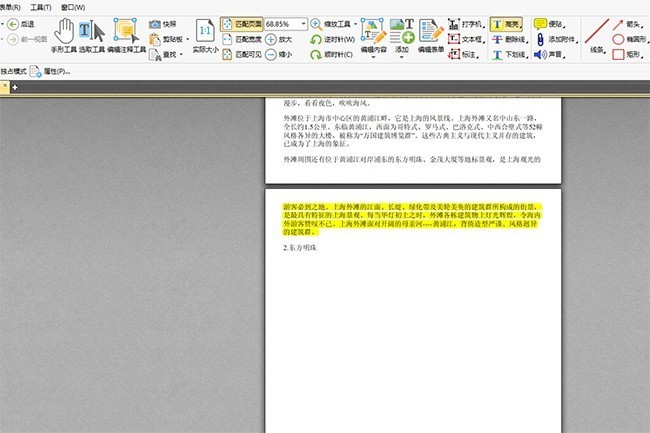The height and width of the screenshot is (433, 650).
Task: Choose the Edit Comments tool (编辑注释工具)
Action: (126, 36)
